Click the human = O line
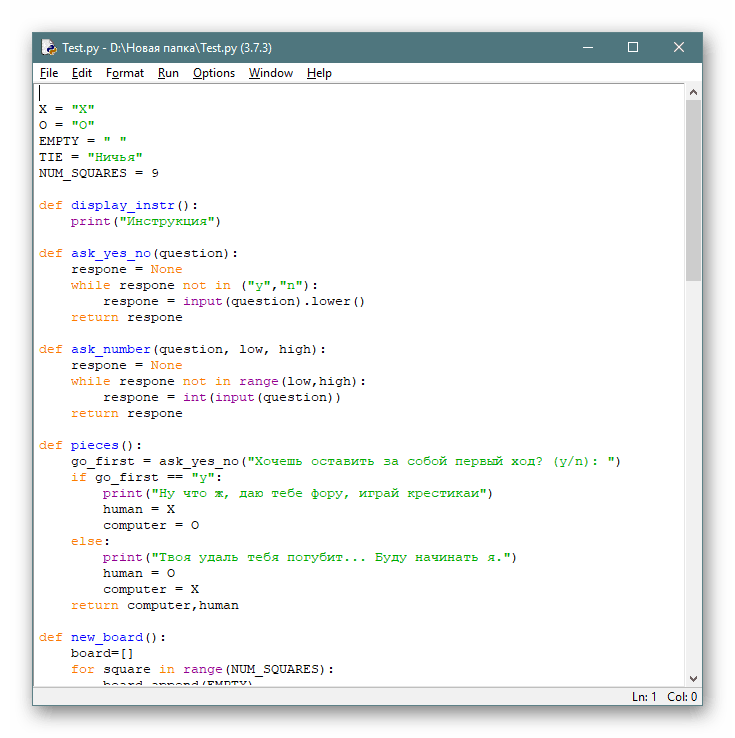Screen dimensions: 735x738 139,573
